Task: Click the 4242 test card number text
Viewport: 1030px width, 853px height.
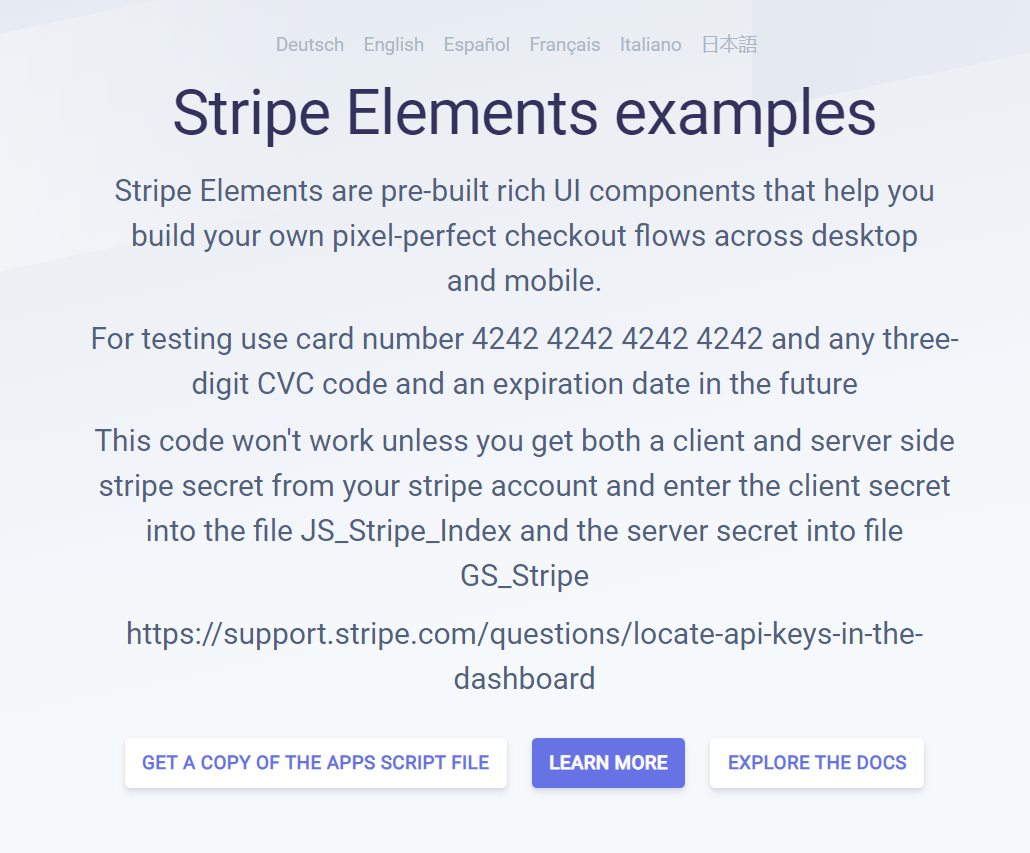Action: 617,340
